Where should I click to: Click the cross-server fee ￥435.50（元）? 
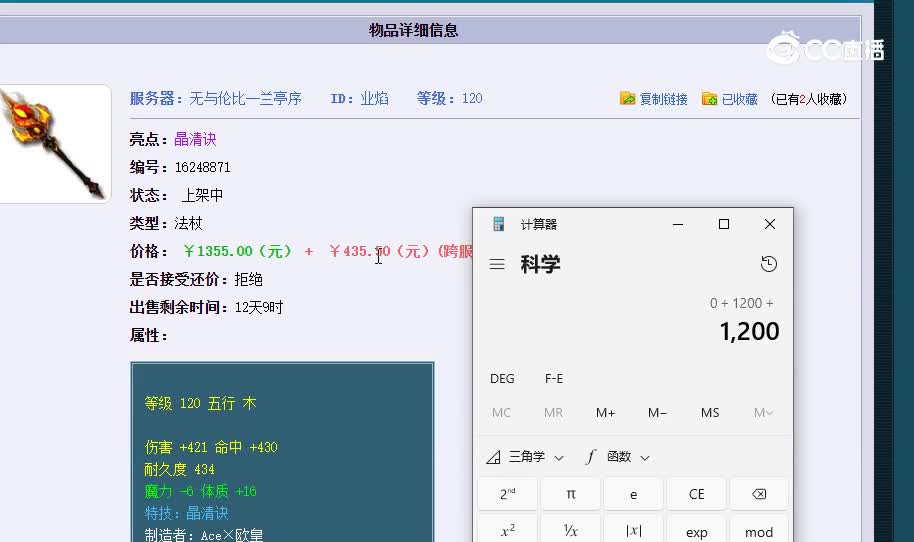pos(379,251)
